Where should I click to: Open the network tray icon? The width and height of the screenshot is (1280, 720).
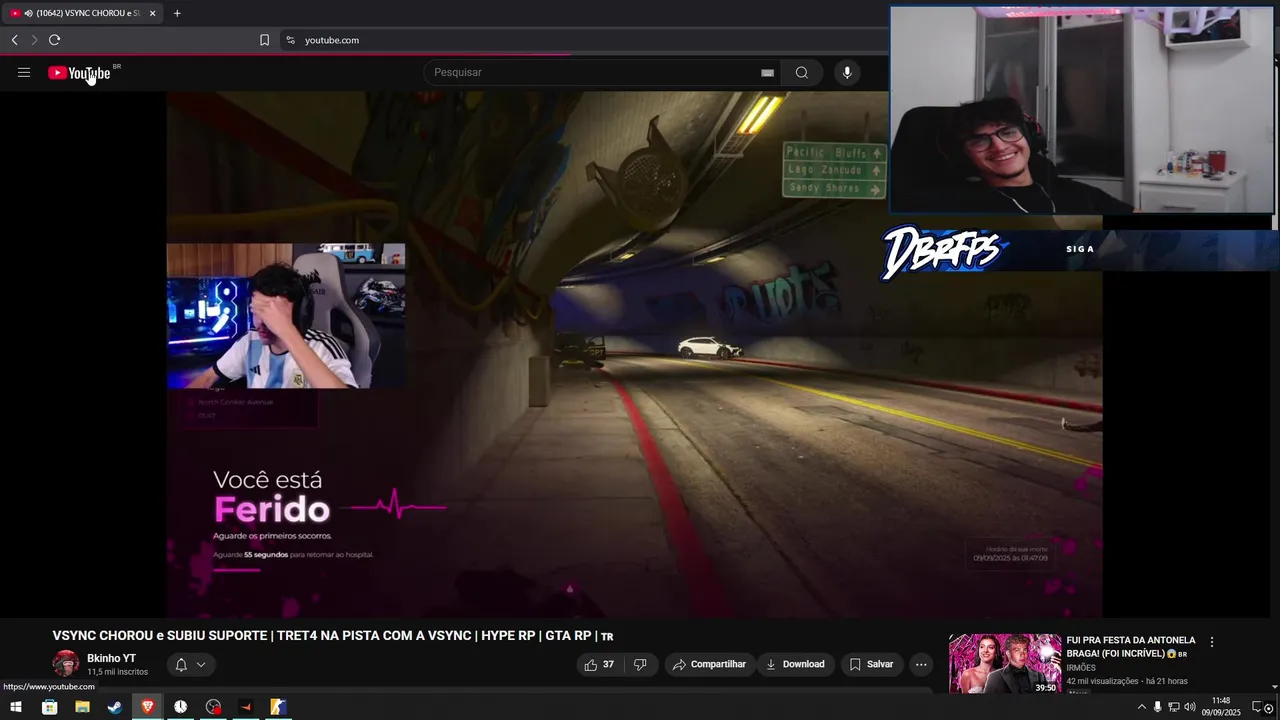tap(1174, 707)
